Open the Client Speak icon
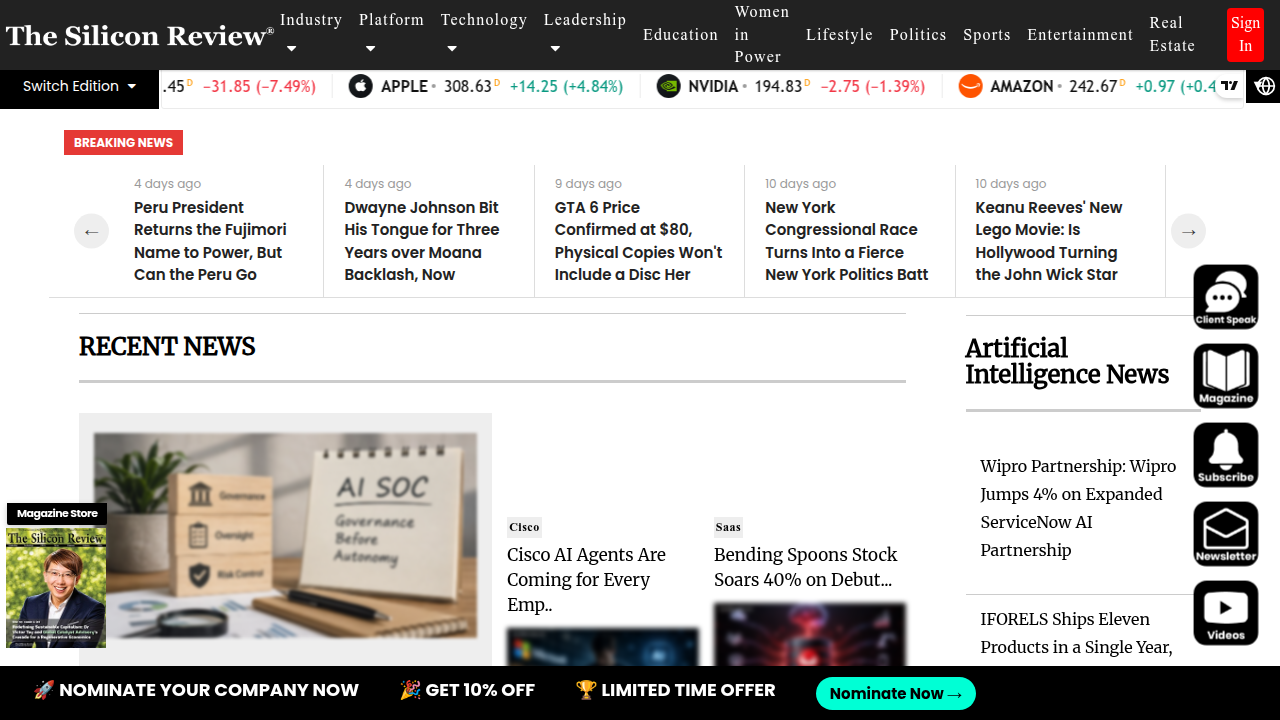This screenshot has width=1280, height=720. click(x=1226, y=297)
